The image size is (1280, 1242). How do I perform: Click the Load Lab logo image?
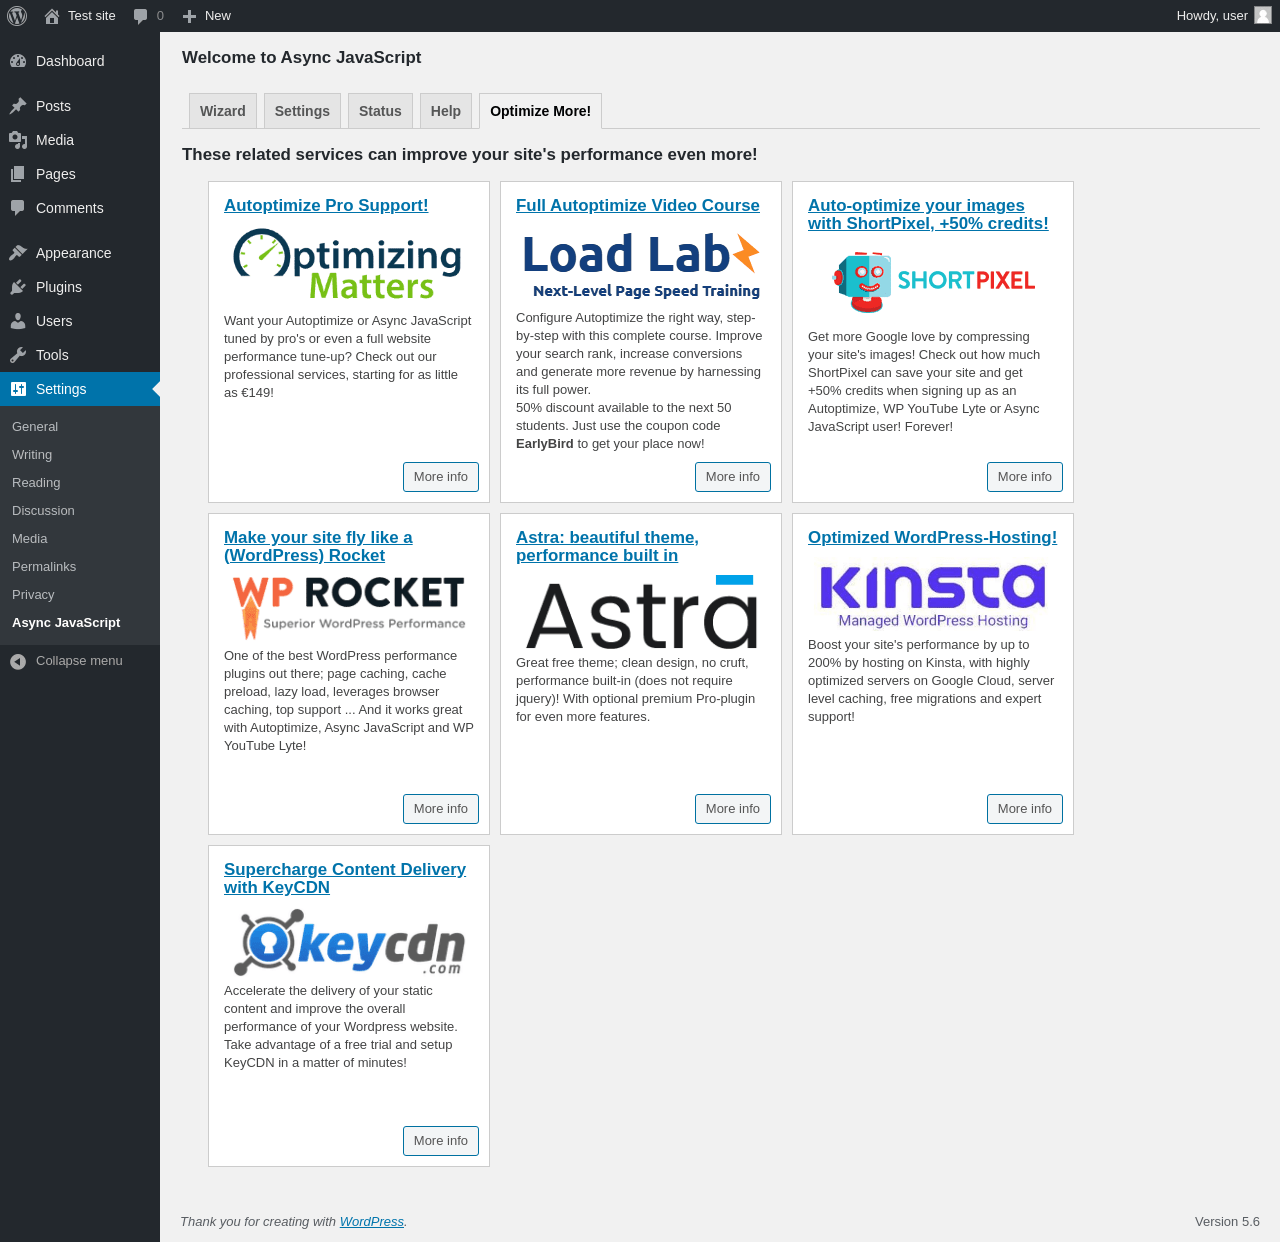coord(641,265)
